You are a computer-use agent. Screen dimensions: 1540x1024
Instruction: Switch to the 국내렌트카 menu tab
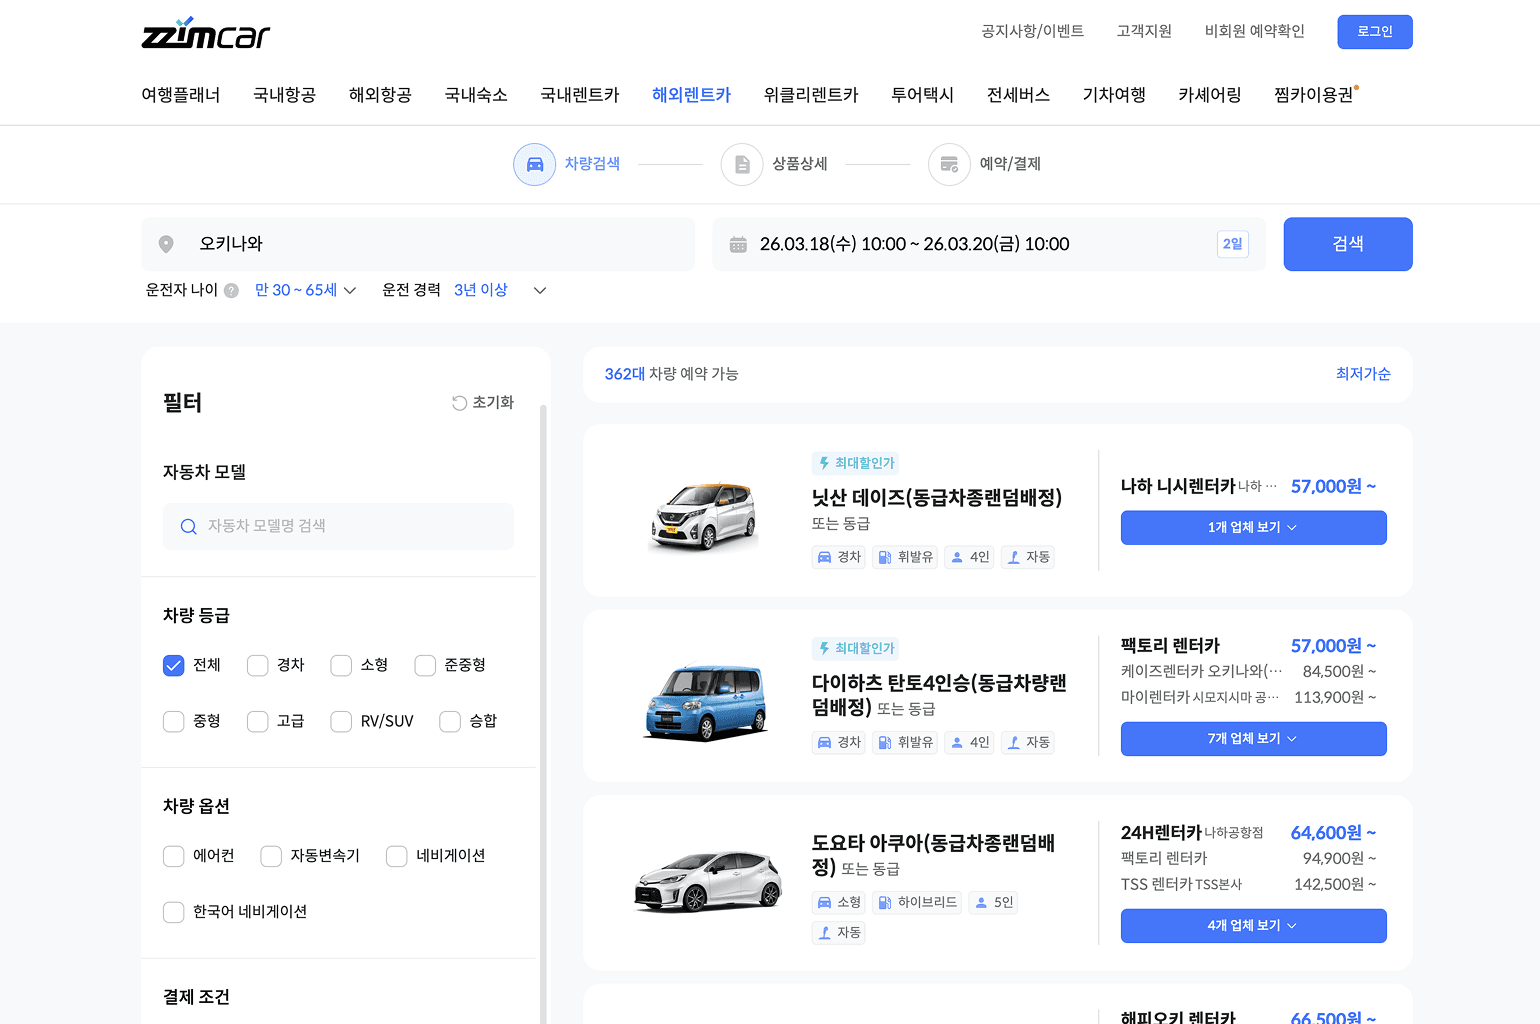579,95
